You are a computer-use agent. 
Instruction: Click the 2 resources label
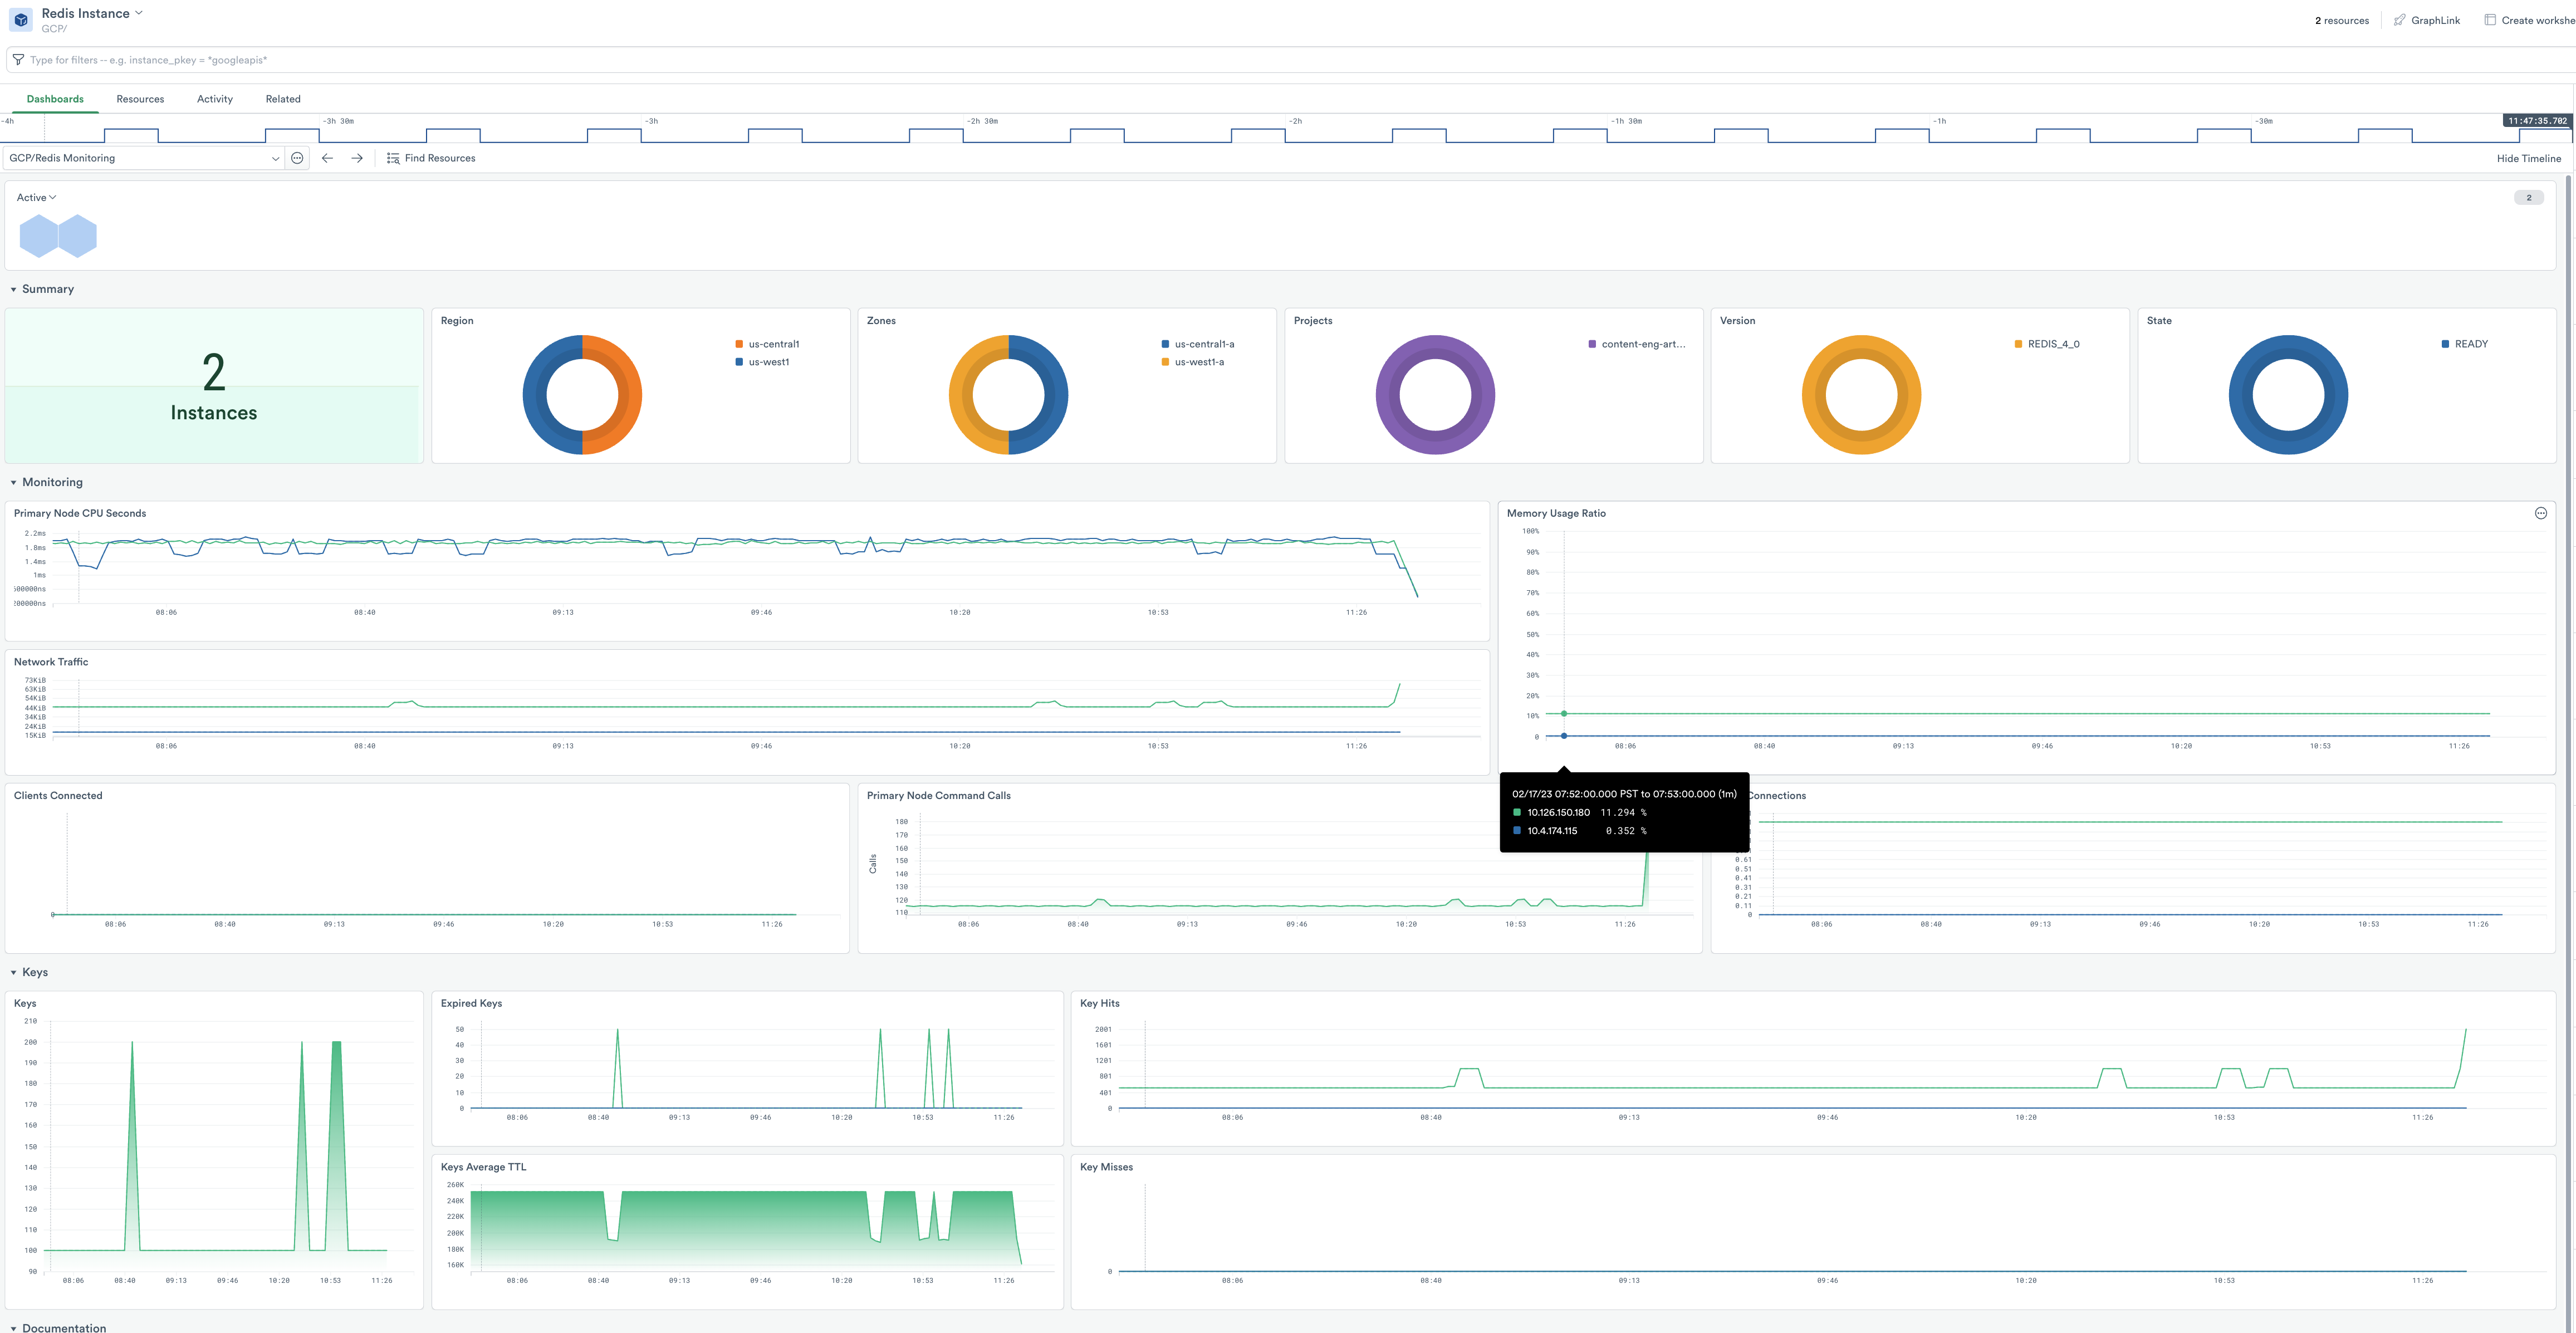coord(2342,20)
